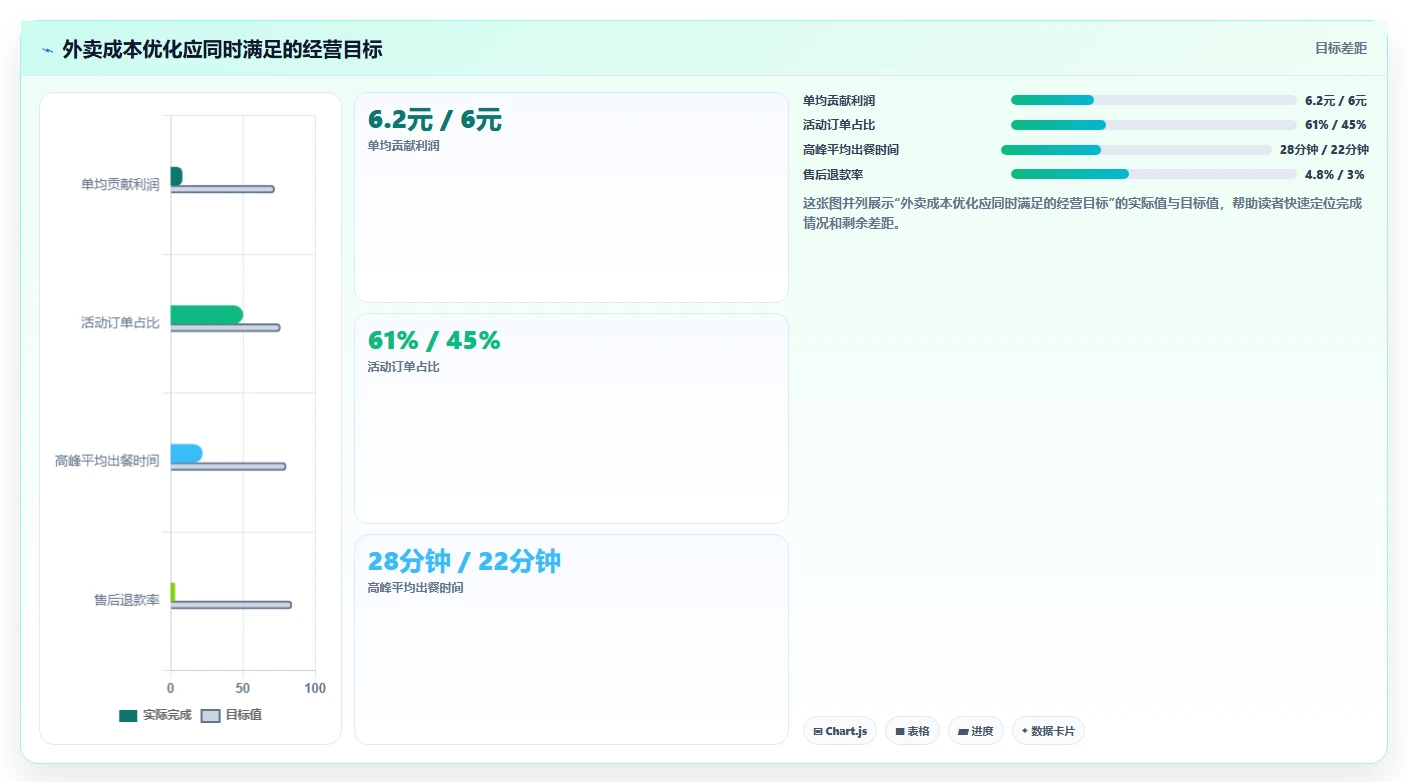Image resolution: width=1408 pixels, height=782 pixels.
Task: Click the 61% / 45% card value
Action: 434,340
